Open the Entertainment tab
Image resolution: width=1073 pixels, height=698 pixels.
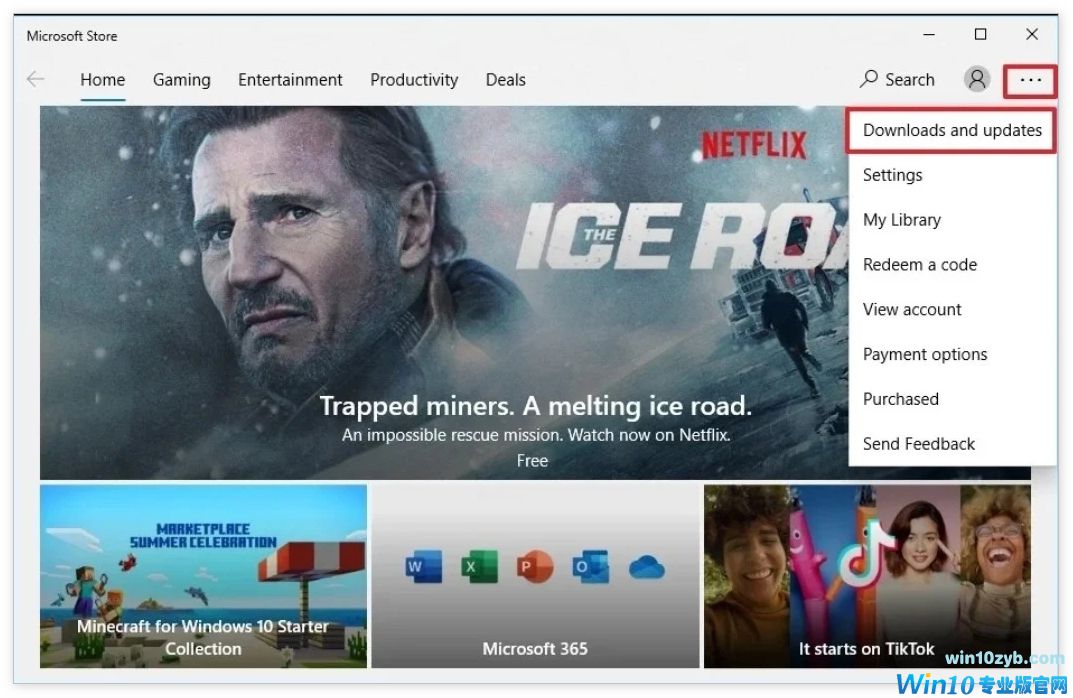point(290,80)
